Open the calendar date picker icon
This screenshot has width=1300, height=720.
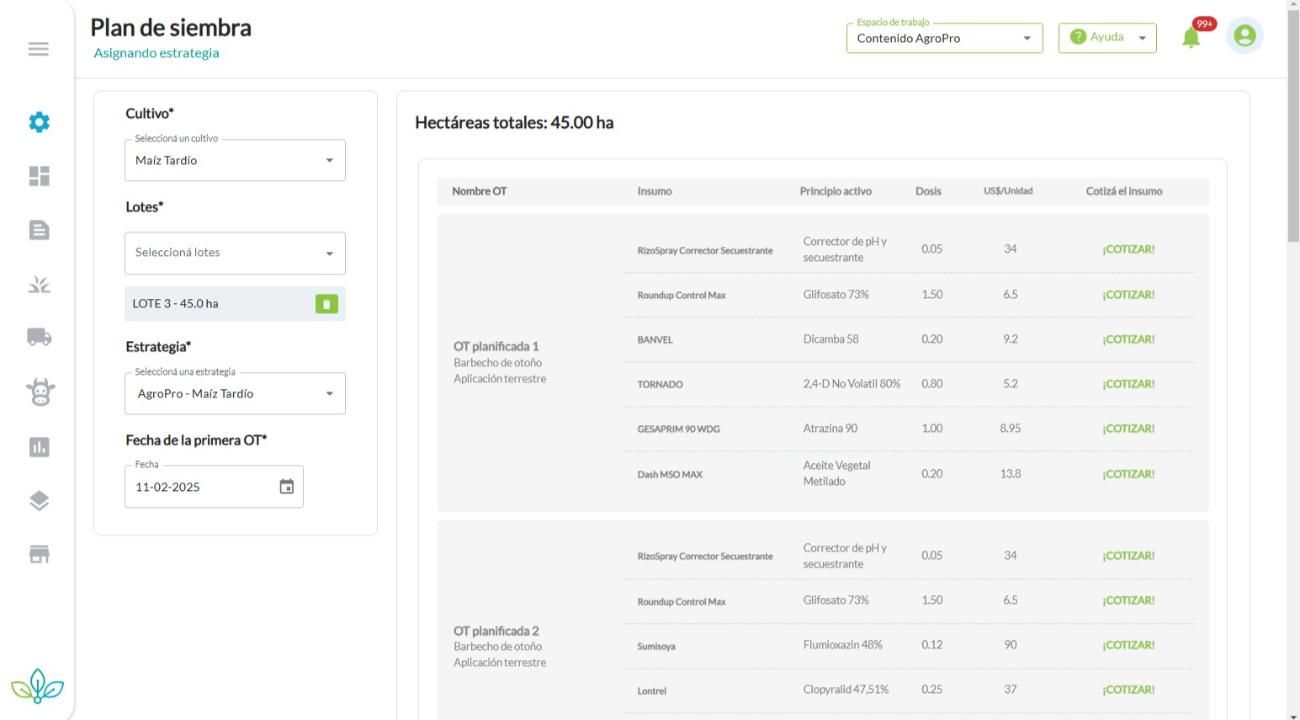(287, 487)
